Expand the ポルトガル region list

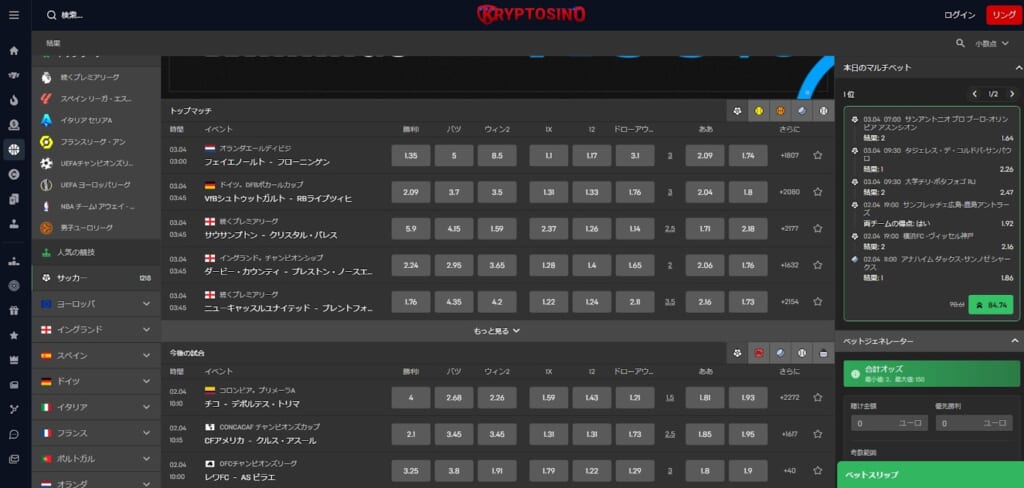96,459
